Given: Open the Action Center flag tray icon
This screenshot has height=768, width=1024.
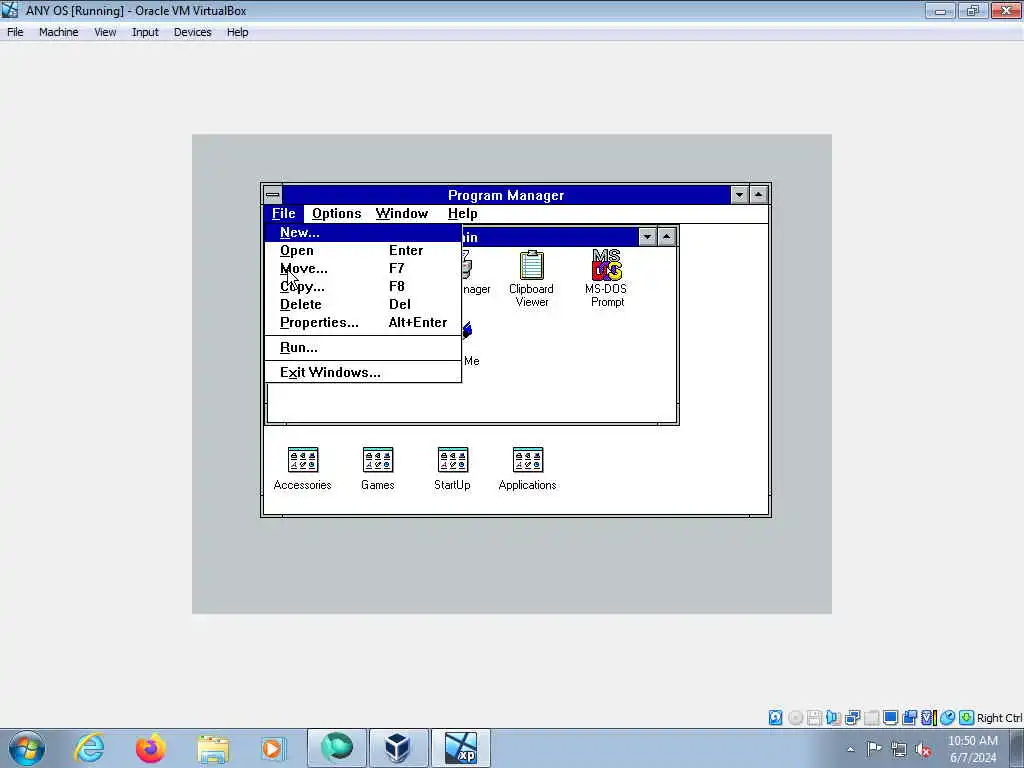Looking at the screenshot, I should click(x=874, y=749).
